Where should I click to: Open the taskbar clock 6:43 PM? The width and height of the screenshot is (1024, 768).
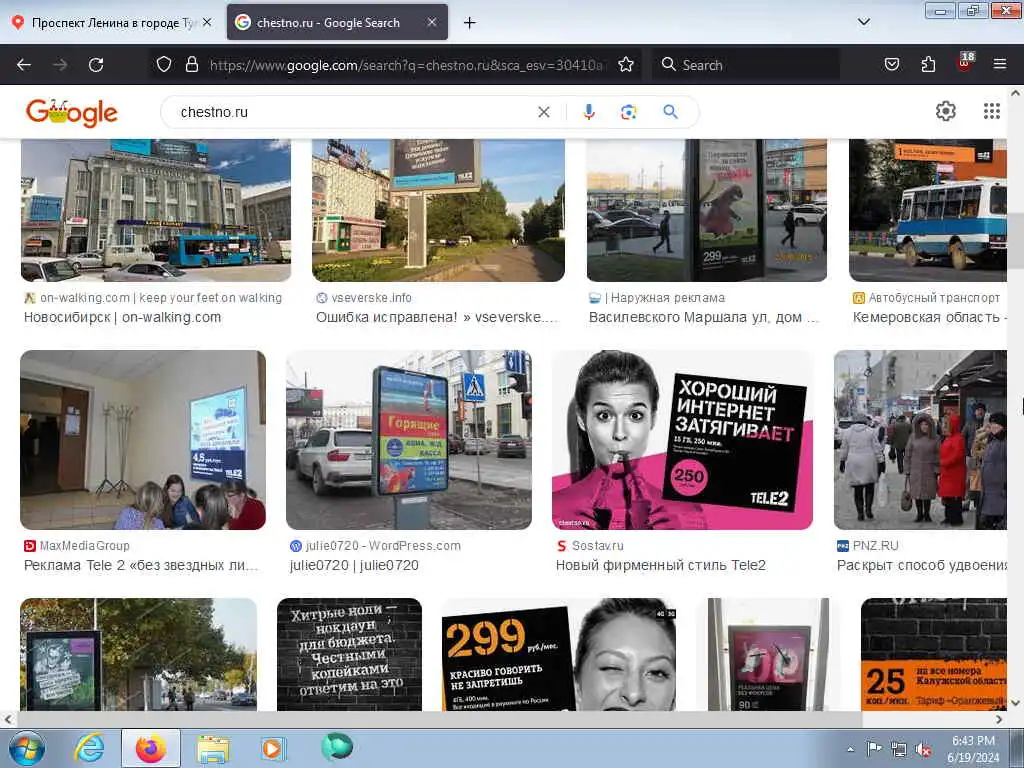pyautogui.click(x=973, y=749)
